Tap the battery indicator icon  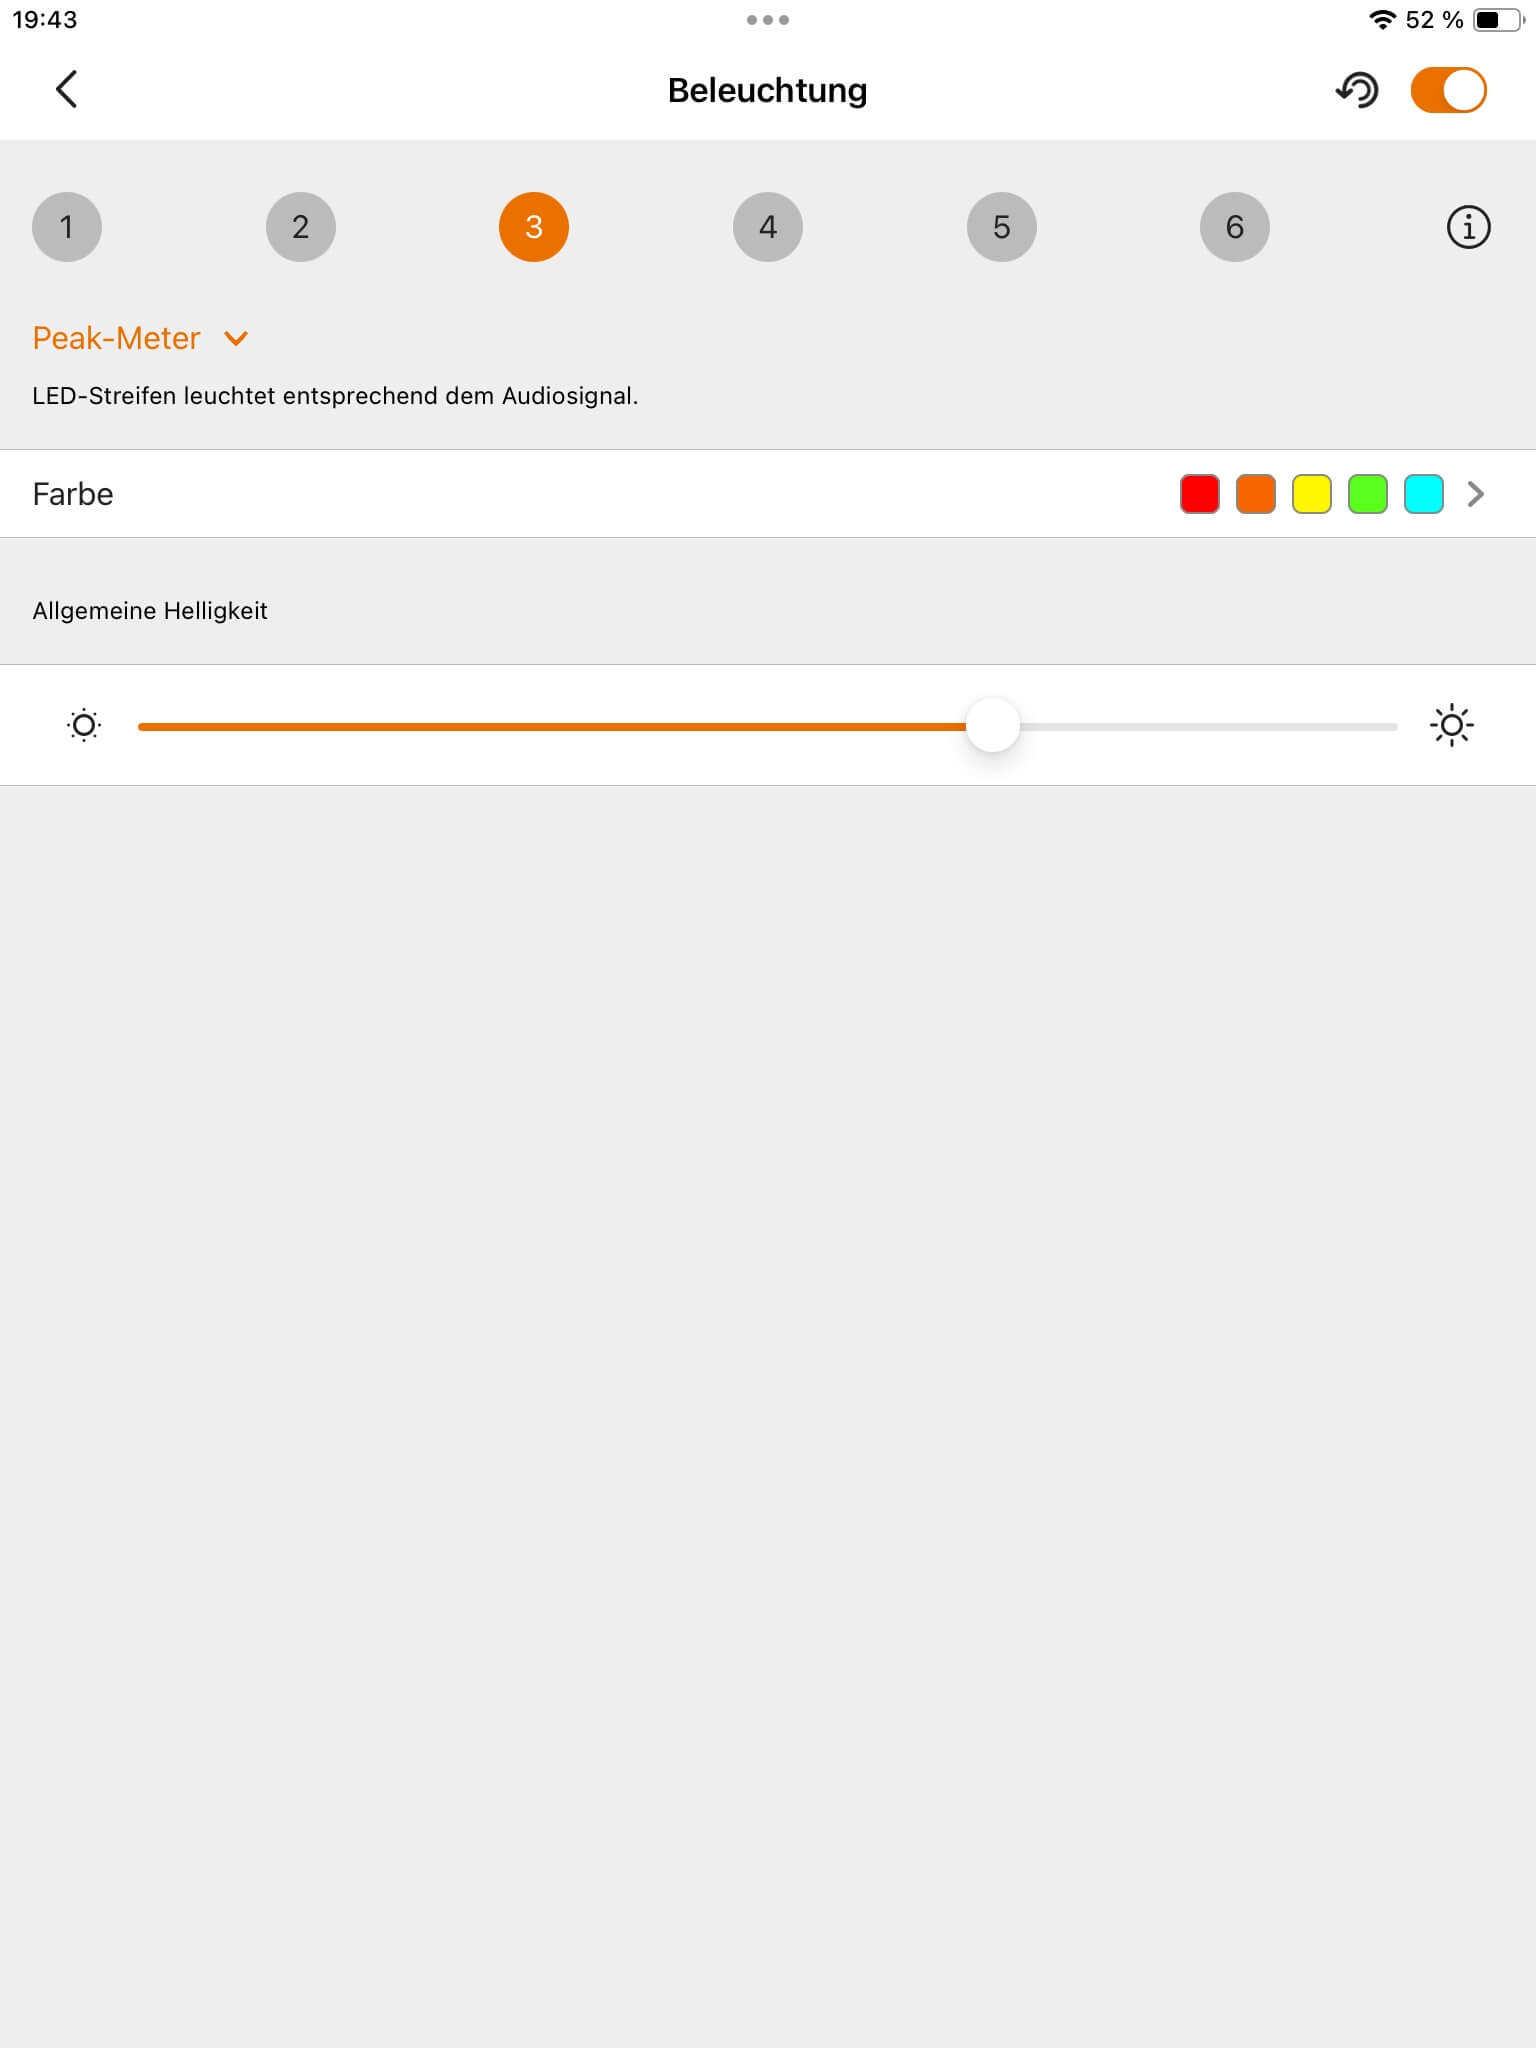point(1498,20)
